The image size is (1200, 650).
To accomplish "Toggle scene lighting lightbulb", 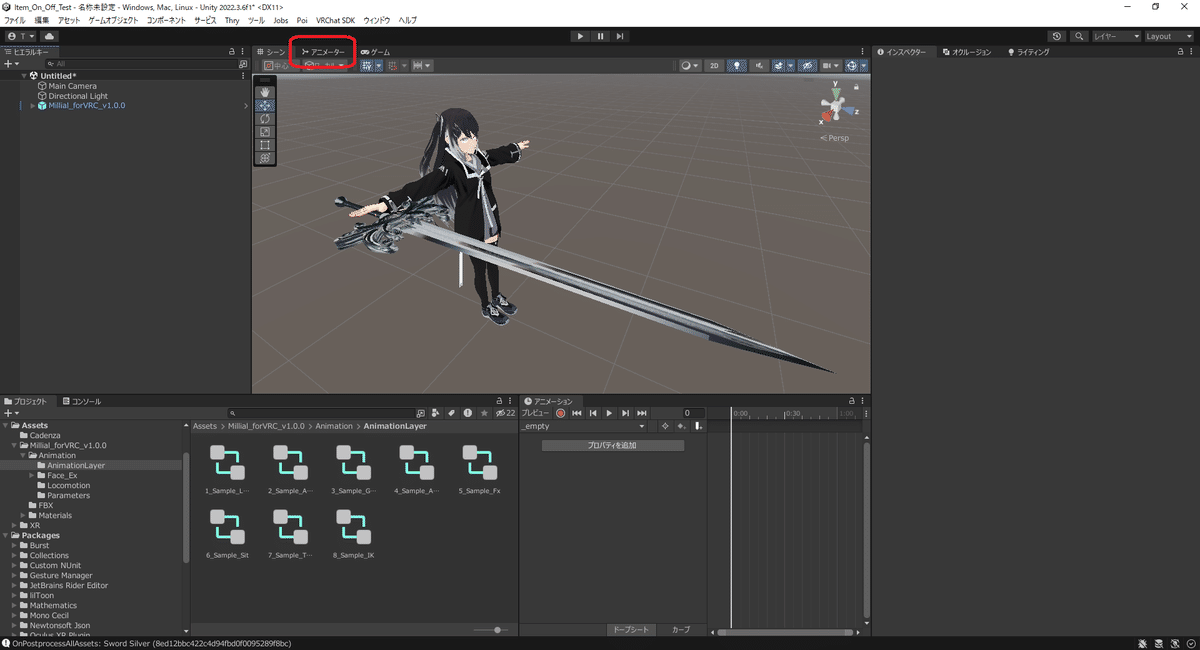I will pos(737,66).
